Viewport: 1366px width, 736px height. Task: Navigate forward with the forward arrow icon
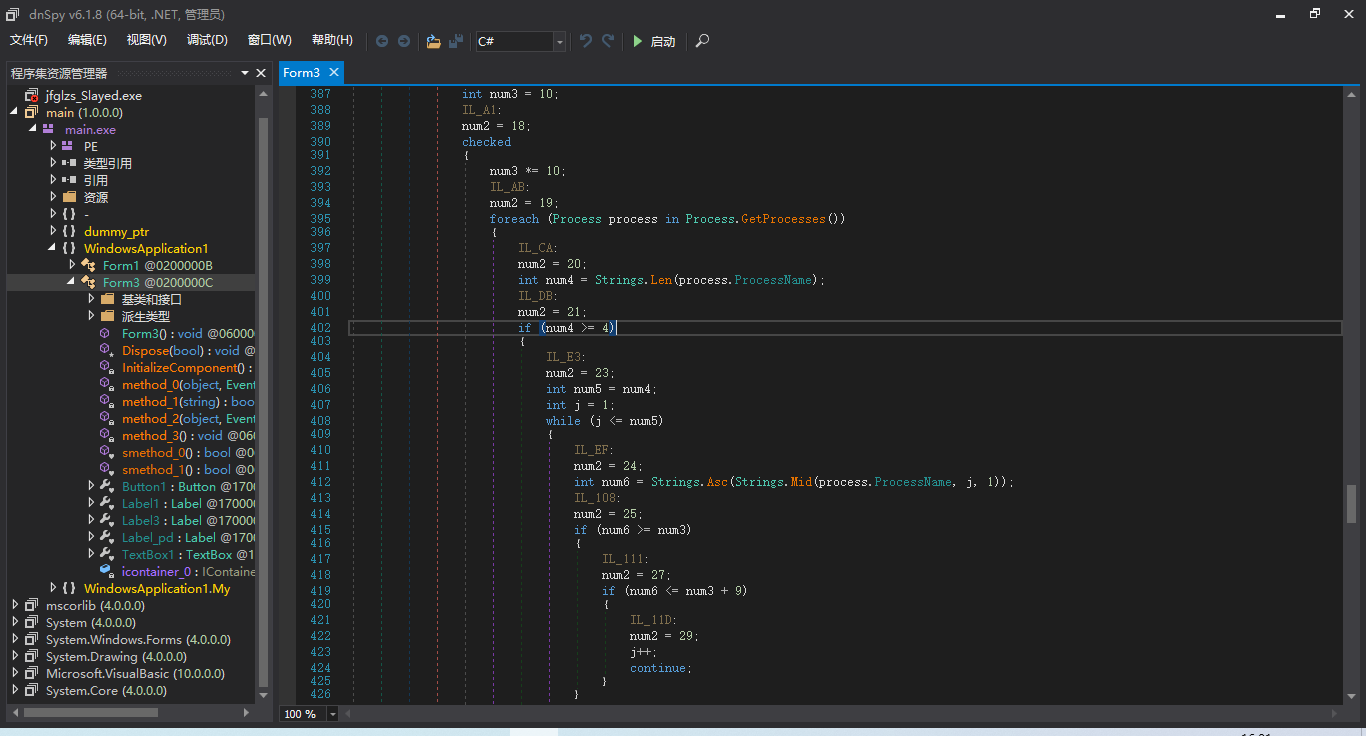tap(404, 41)
